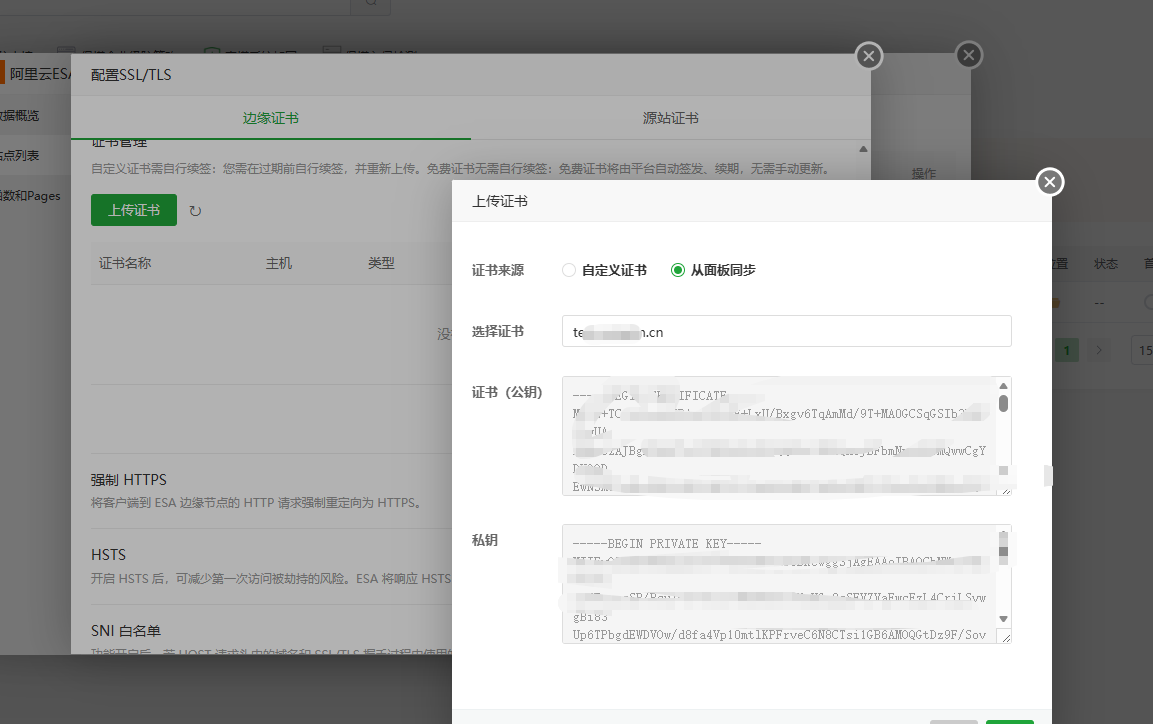Open the page-size 15 dropdown
The image size is (1153, 724).
(x=1143, y=350)
